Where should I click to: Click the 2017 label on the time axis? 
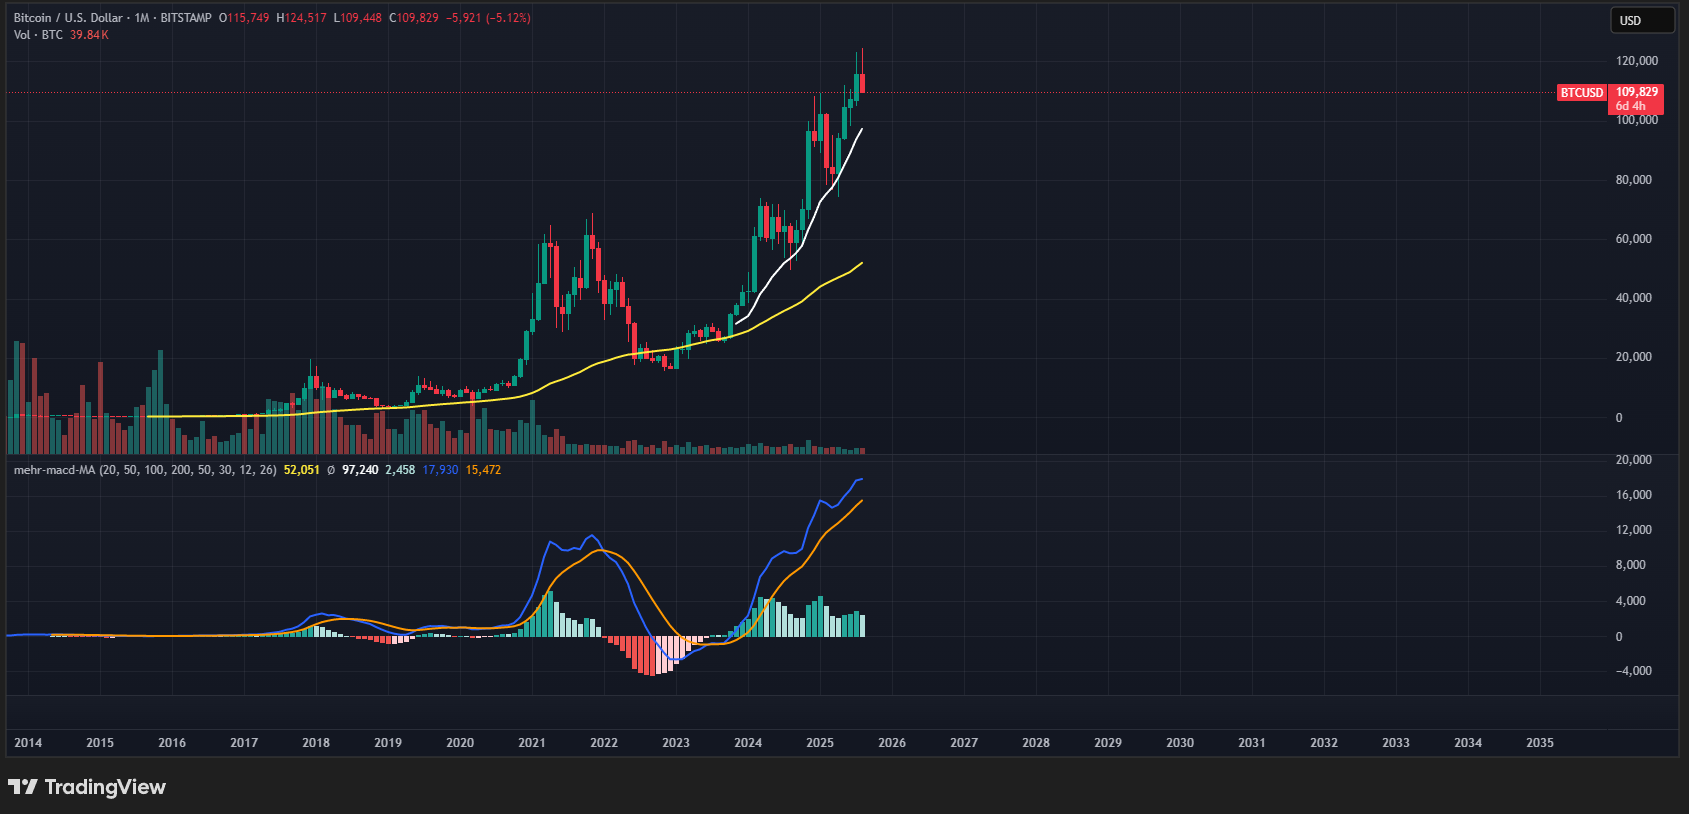(x=244, y=743)
